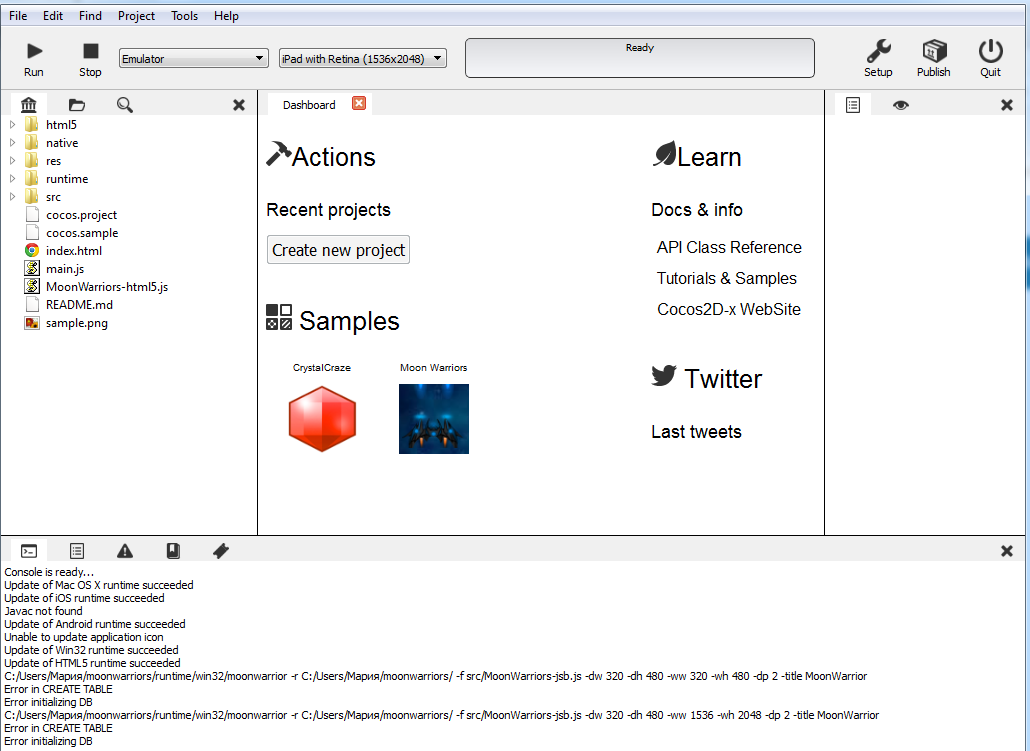Click Create new project button

338,250
